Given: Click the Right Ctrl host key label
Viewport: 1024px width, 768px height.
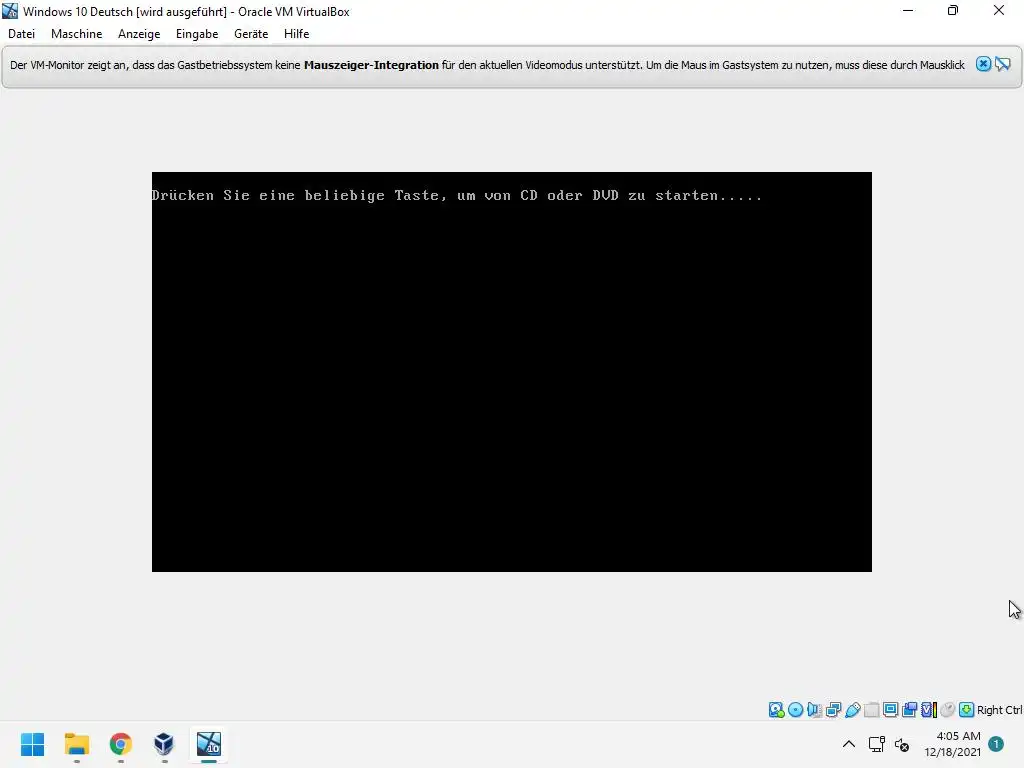Looking at the screenshot, I should (999, 710).
